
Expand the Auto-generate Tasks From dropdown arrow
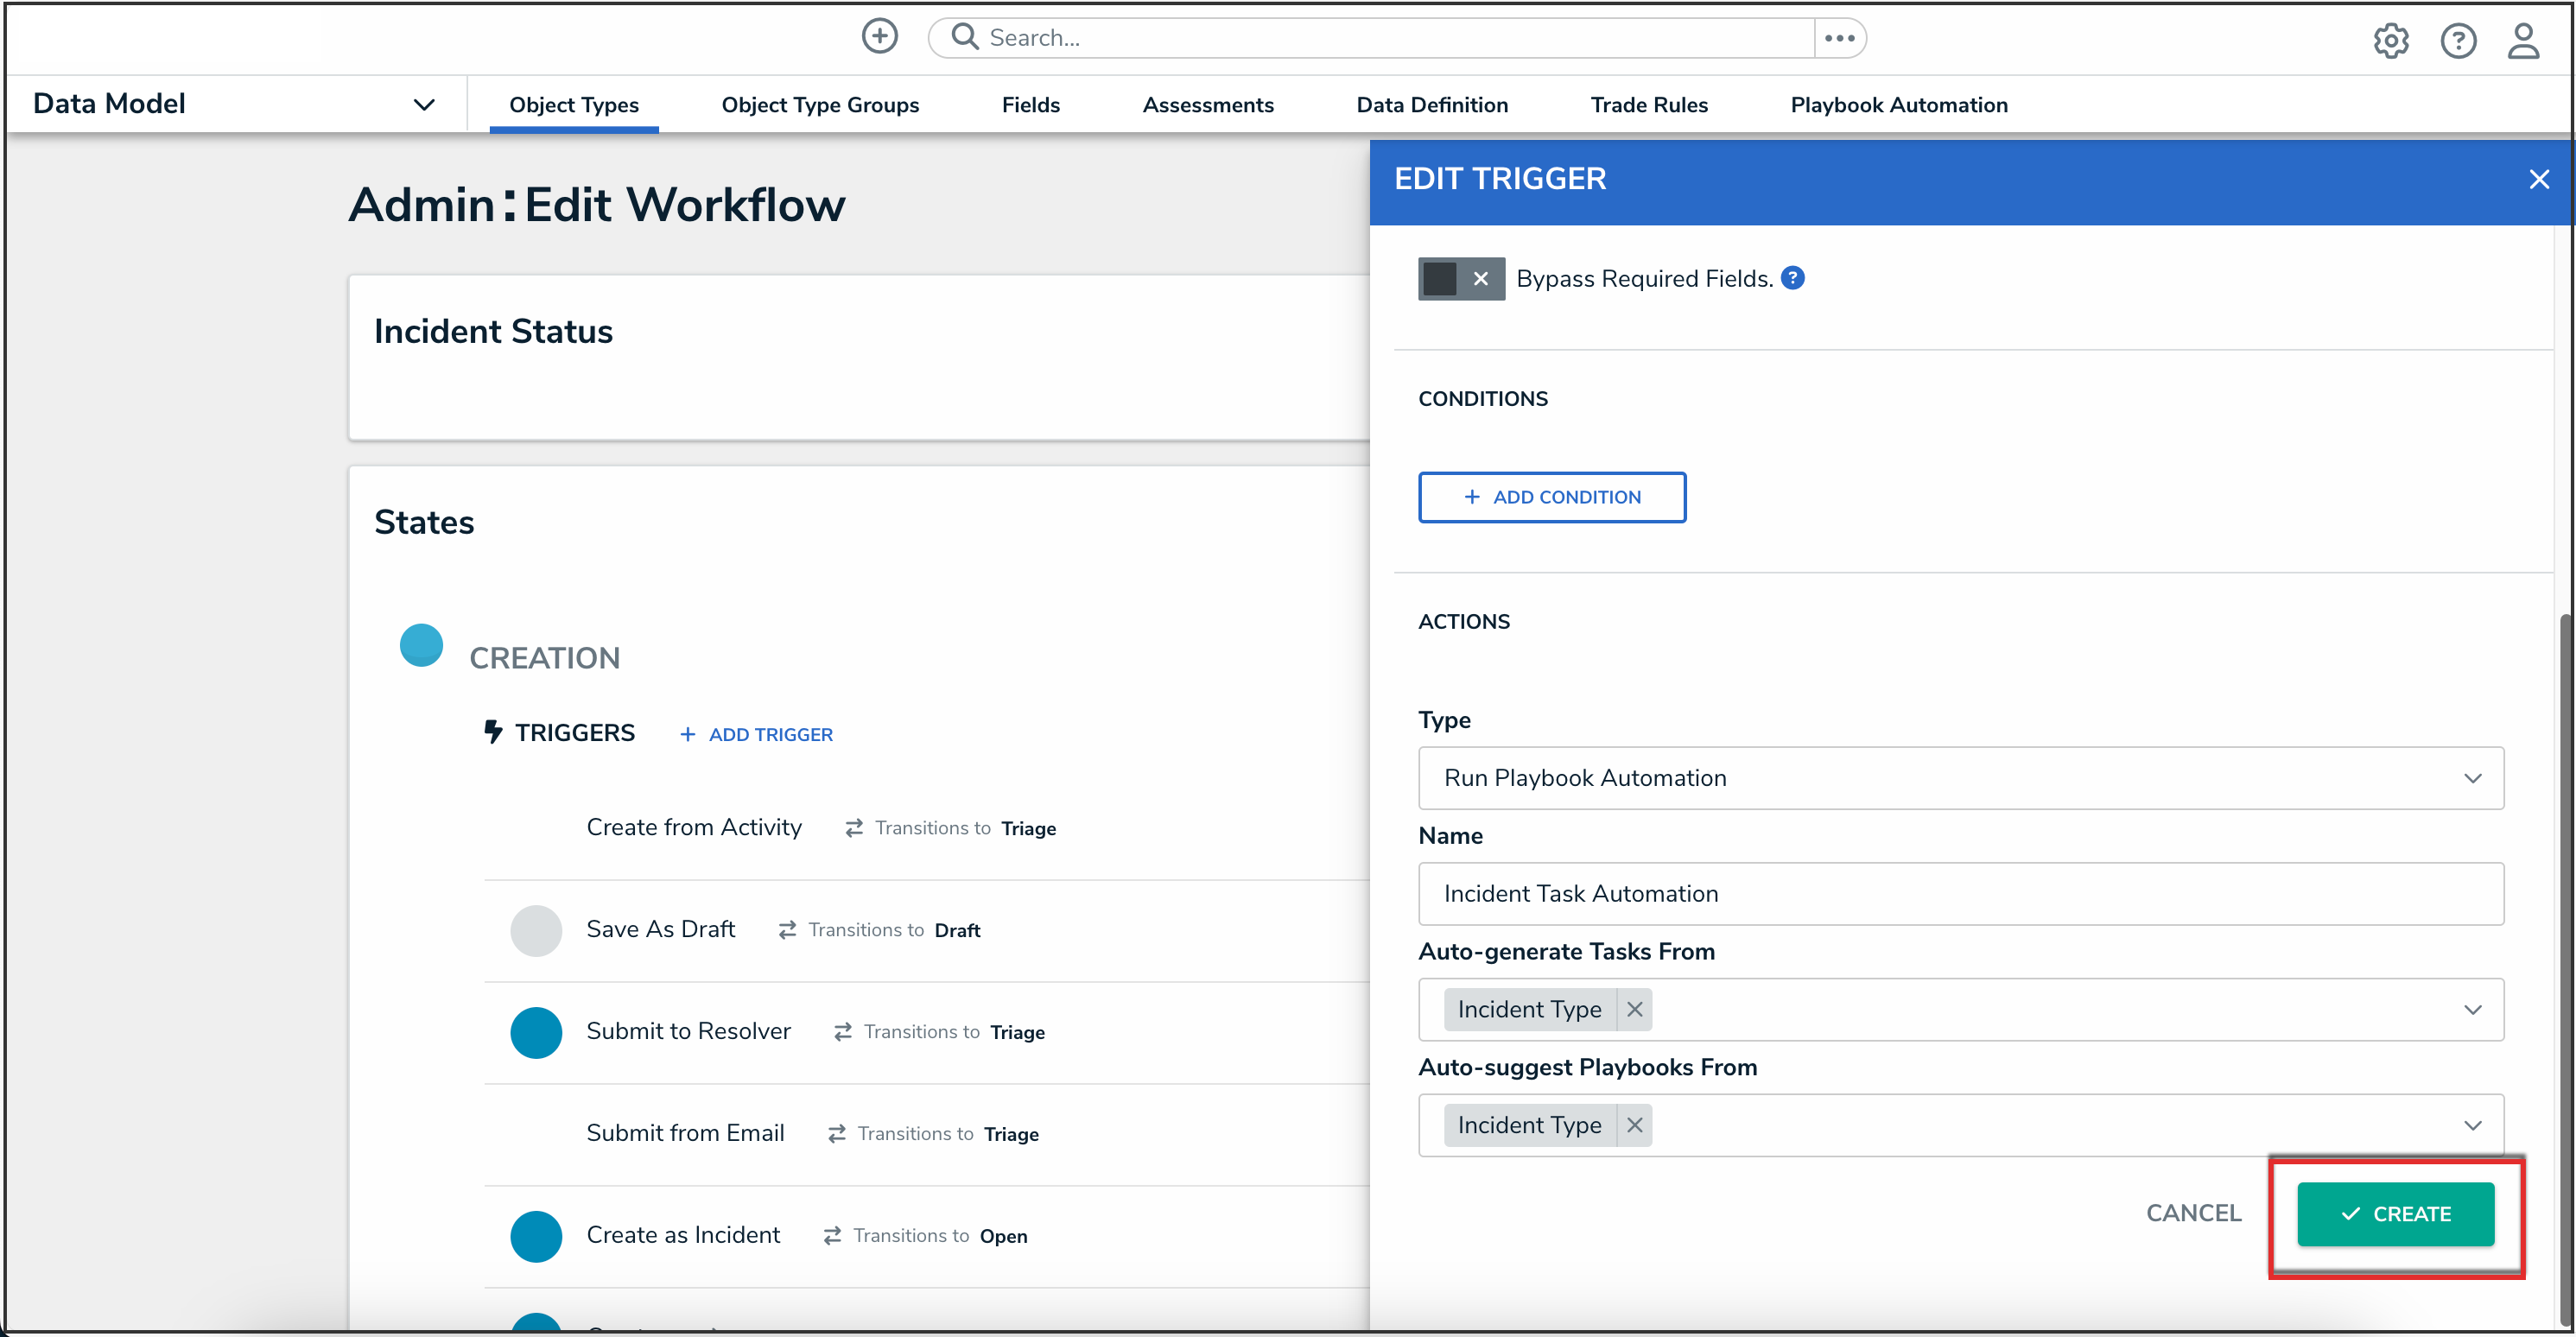2472,1009
